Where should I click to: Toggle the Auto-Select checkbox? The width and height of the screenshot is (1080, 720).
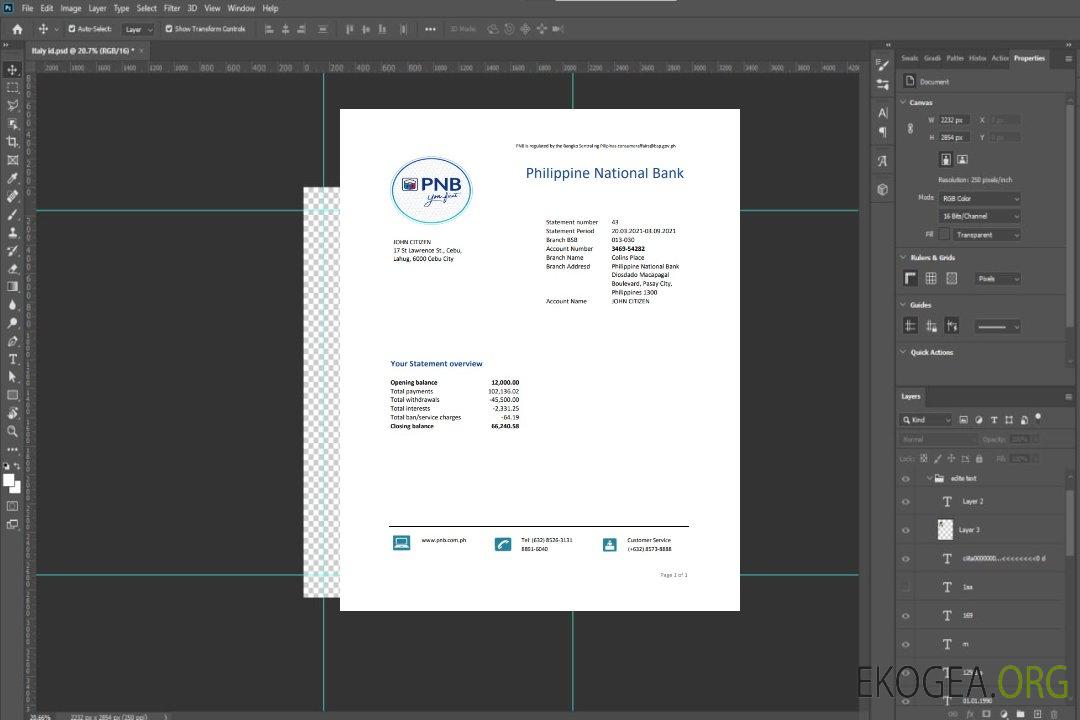(x=72, y=29)
